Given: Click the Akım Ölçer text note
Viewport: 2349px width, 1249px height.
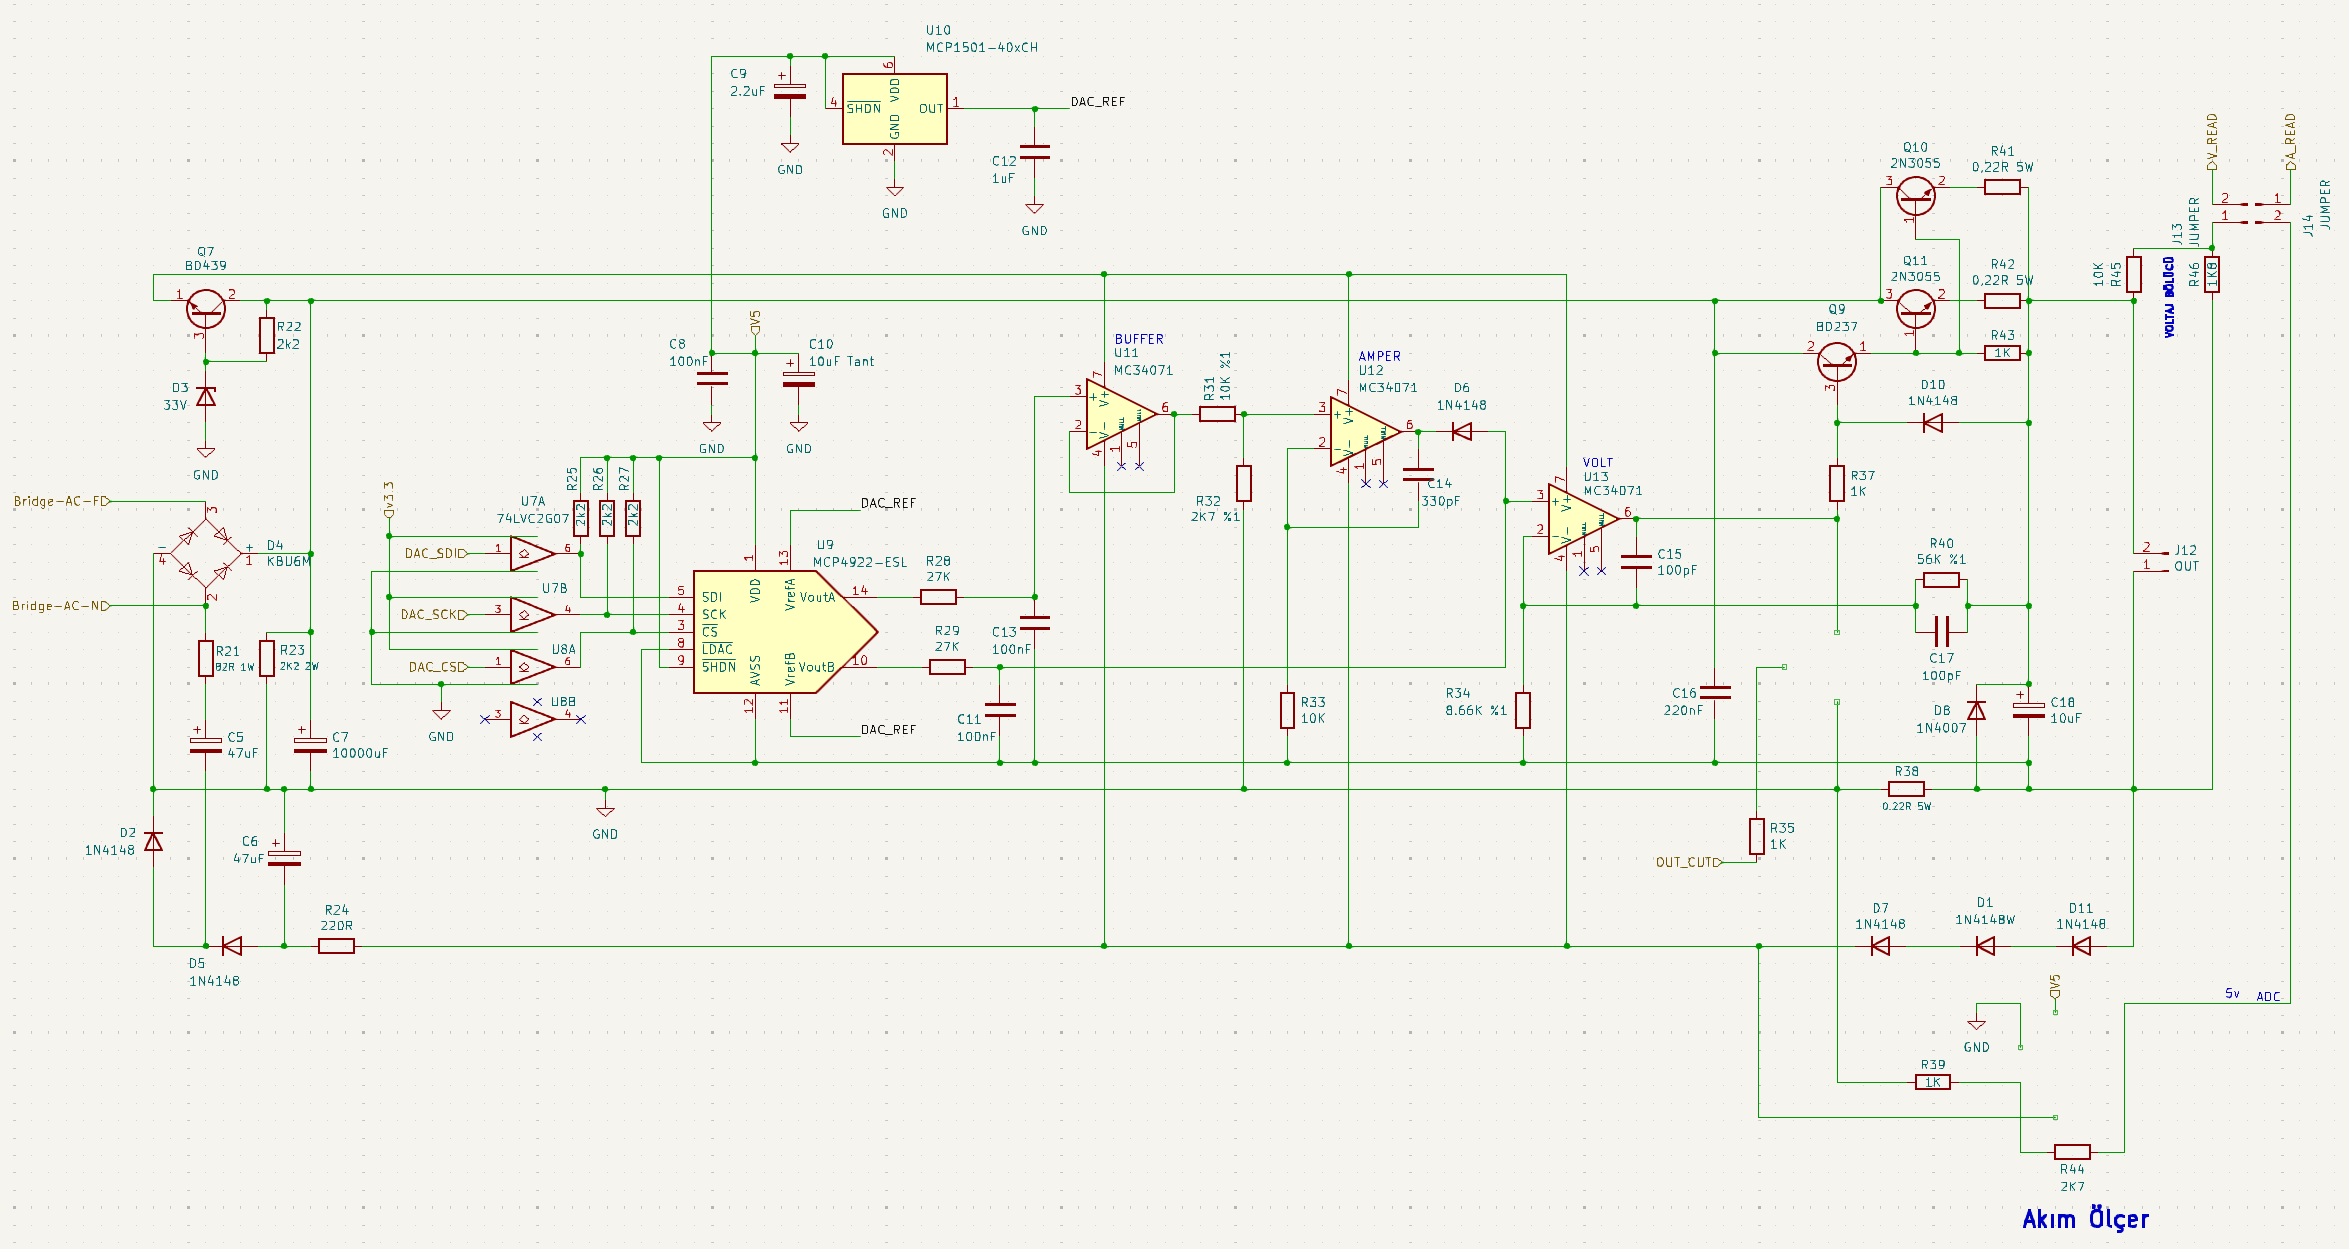Looking at the screenshot, I should tap(2085, 1219).
